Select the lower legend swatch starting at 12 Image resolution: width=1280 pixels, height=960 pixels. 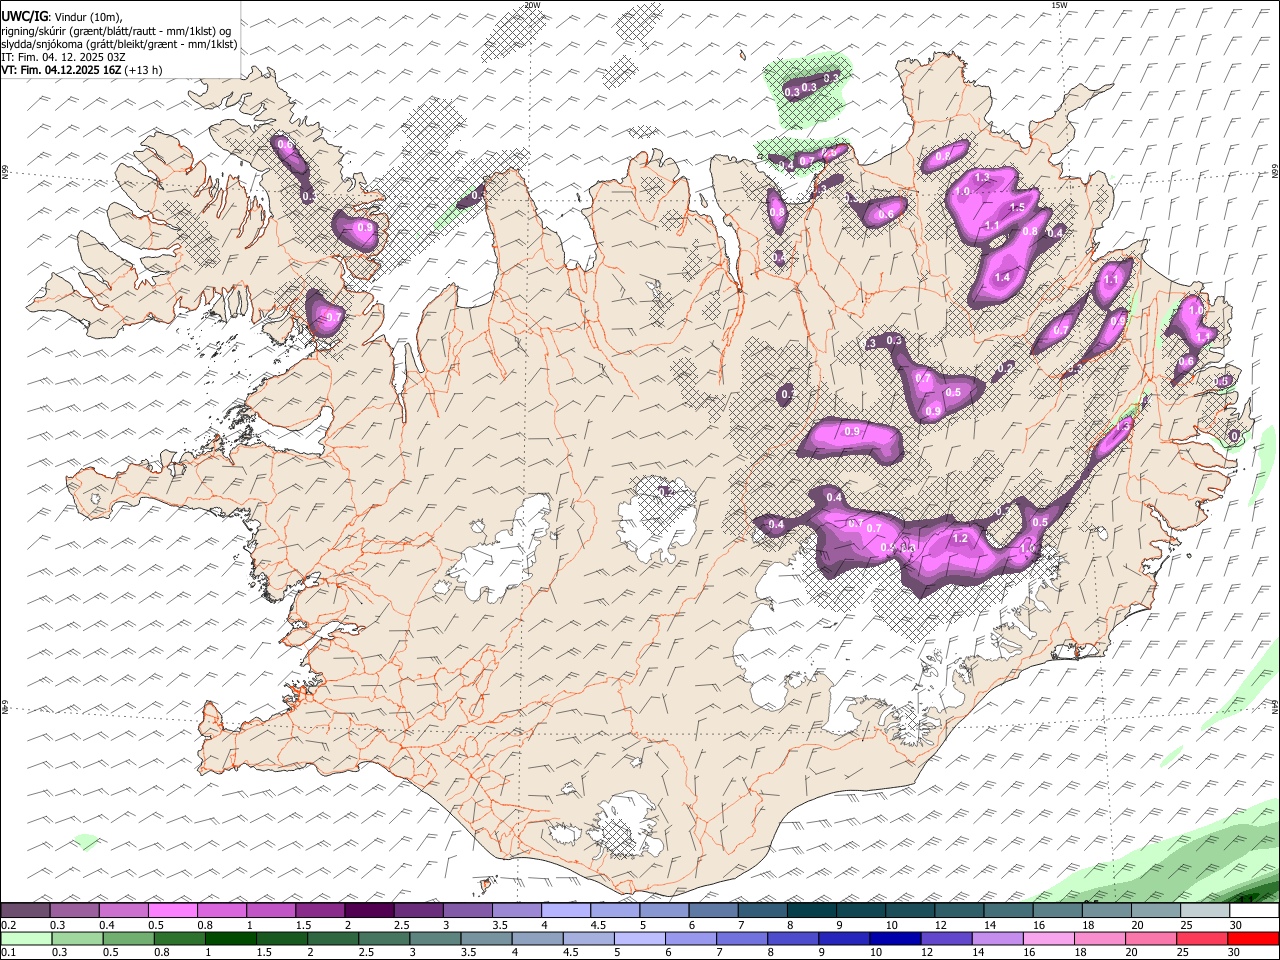tap(944, 939)
